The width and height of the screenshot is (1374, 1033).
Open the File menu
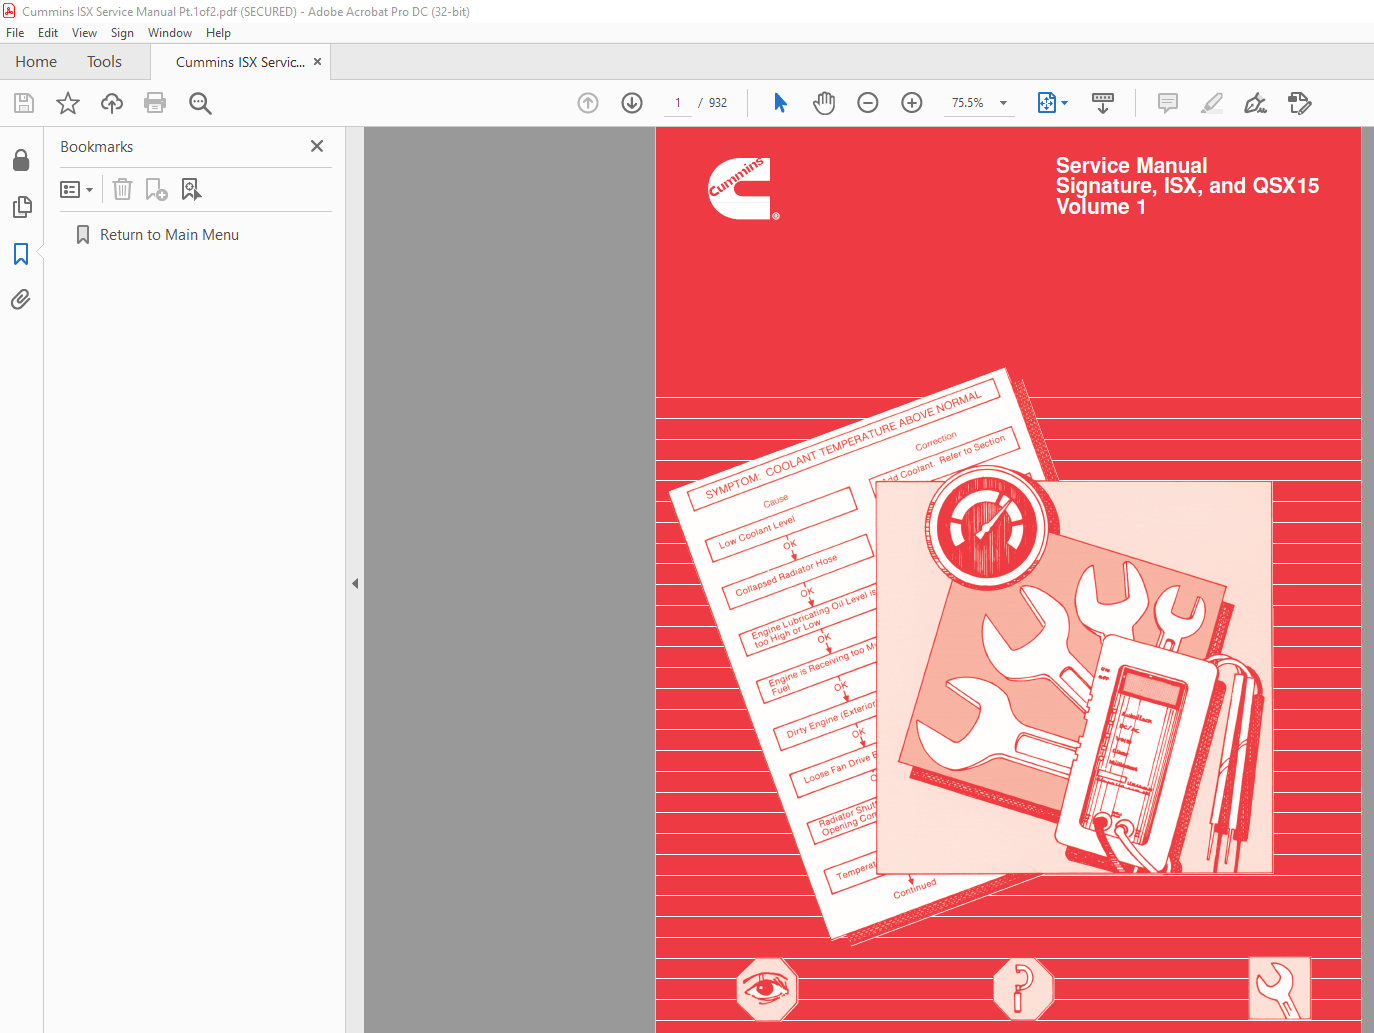point(15,33)
